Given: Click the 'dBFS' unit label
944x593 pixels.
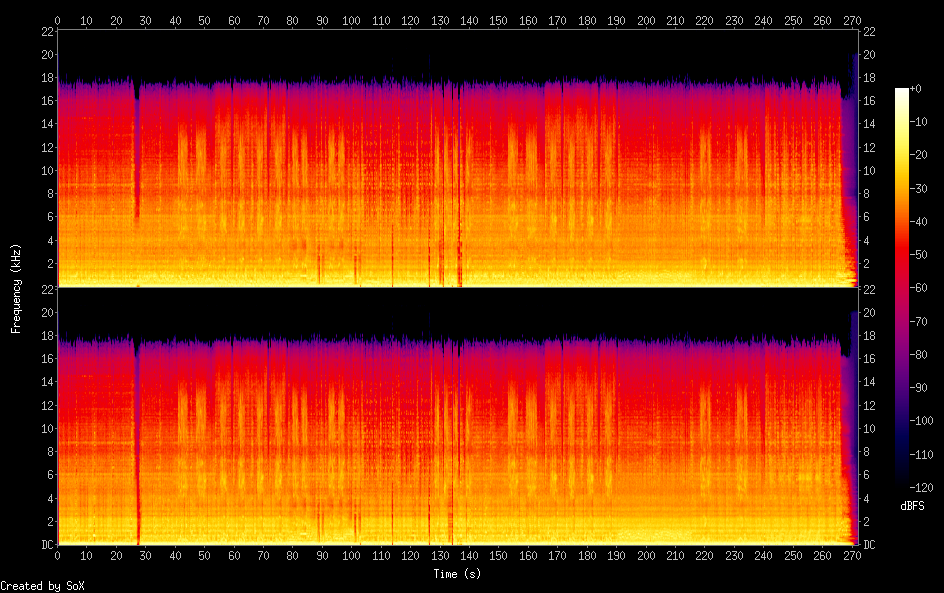Looking at the screenshot, I should pyautogui.click(x=912, y=506).
